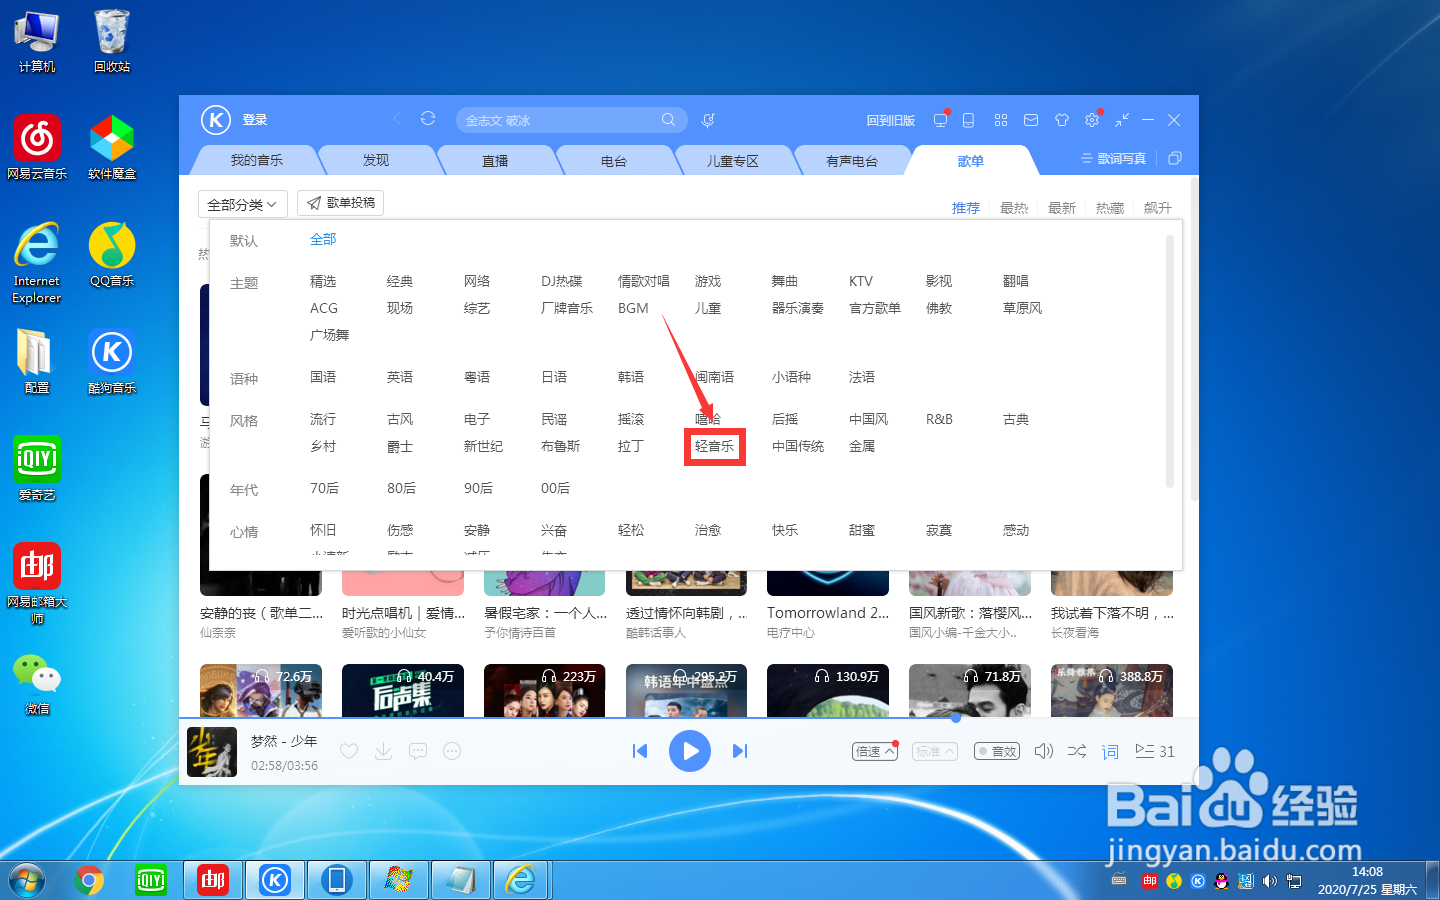Open the playlist thumbnail with 388.8万 plays
1440x900 pixels.
click(1112, 691)
